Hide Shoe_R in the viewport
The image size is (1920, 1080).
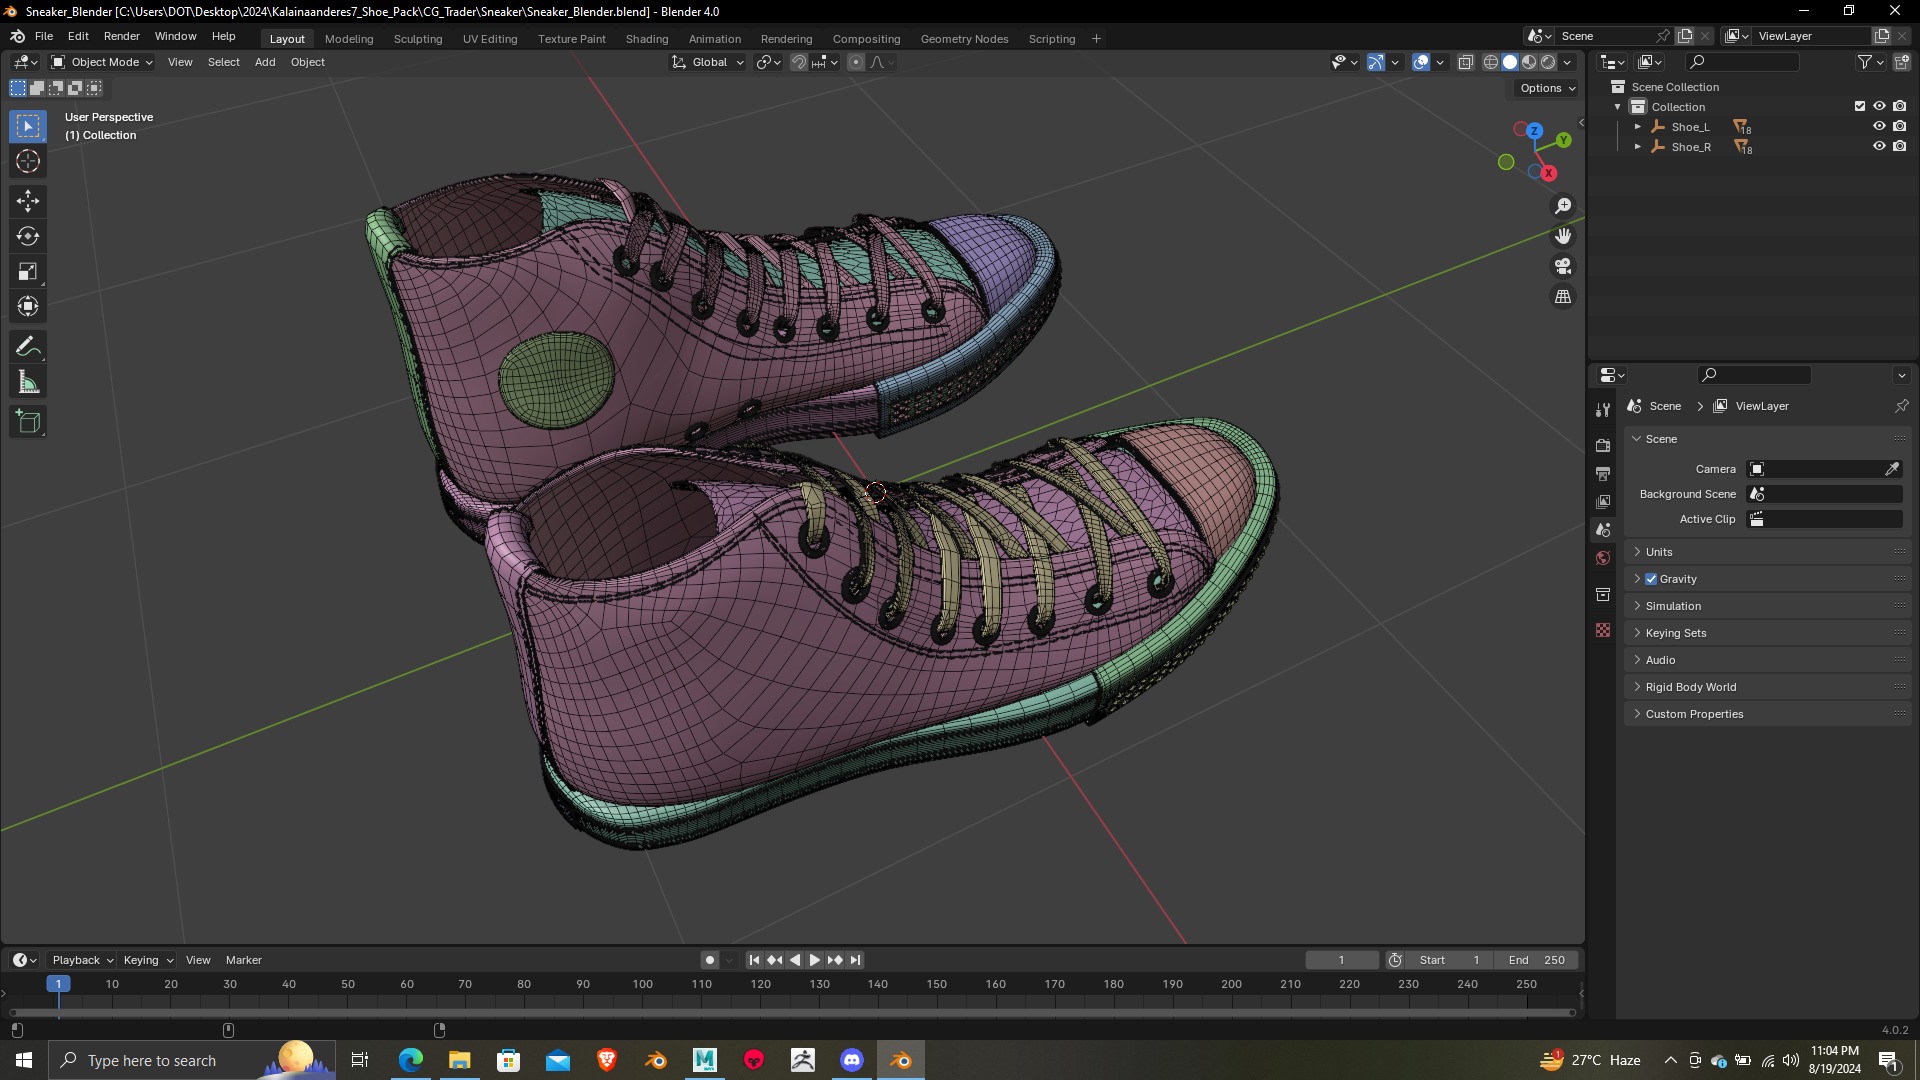point(1879,147)
